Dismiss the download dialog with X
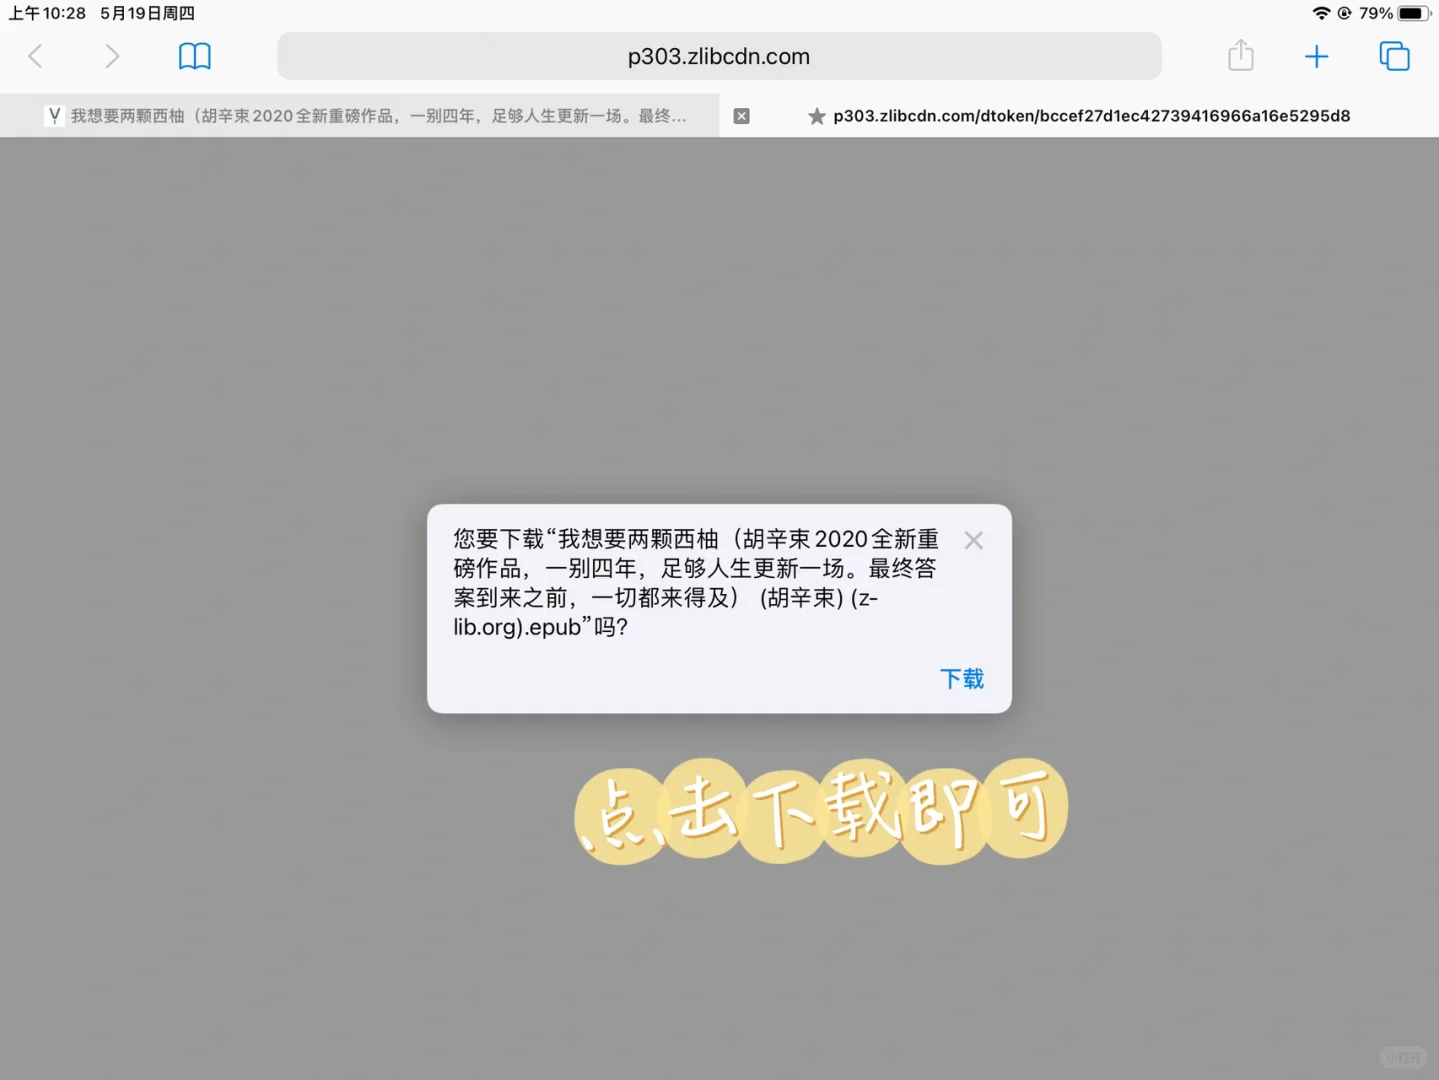 pos(973,540)
